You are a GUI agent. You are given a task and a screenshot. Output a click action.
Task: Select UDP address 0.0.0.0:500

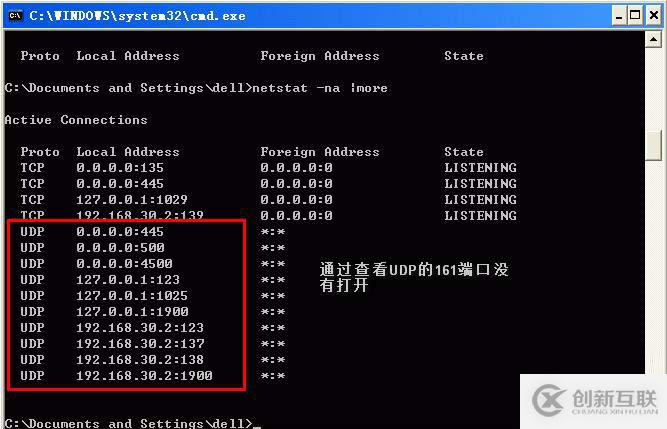coord(120,247)
